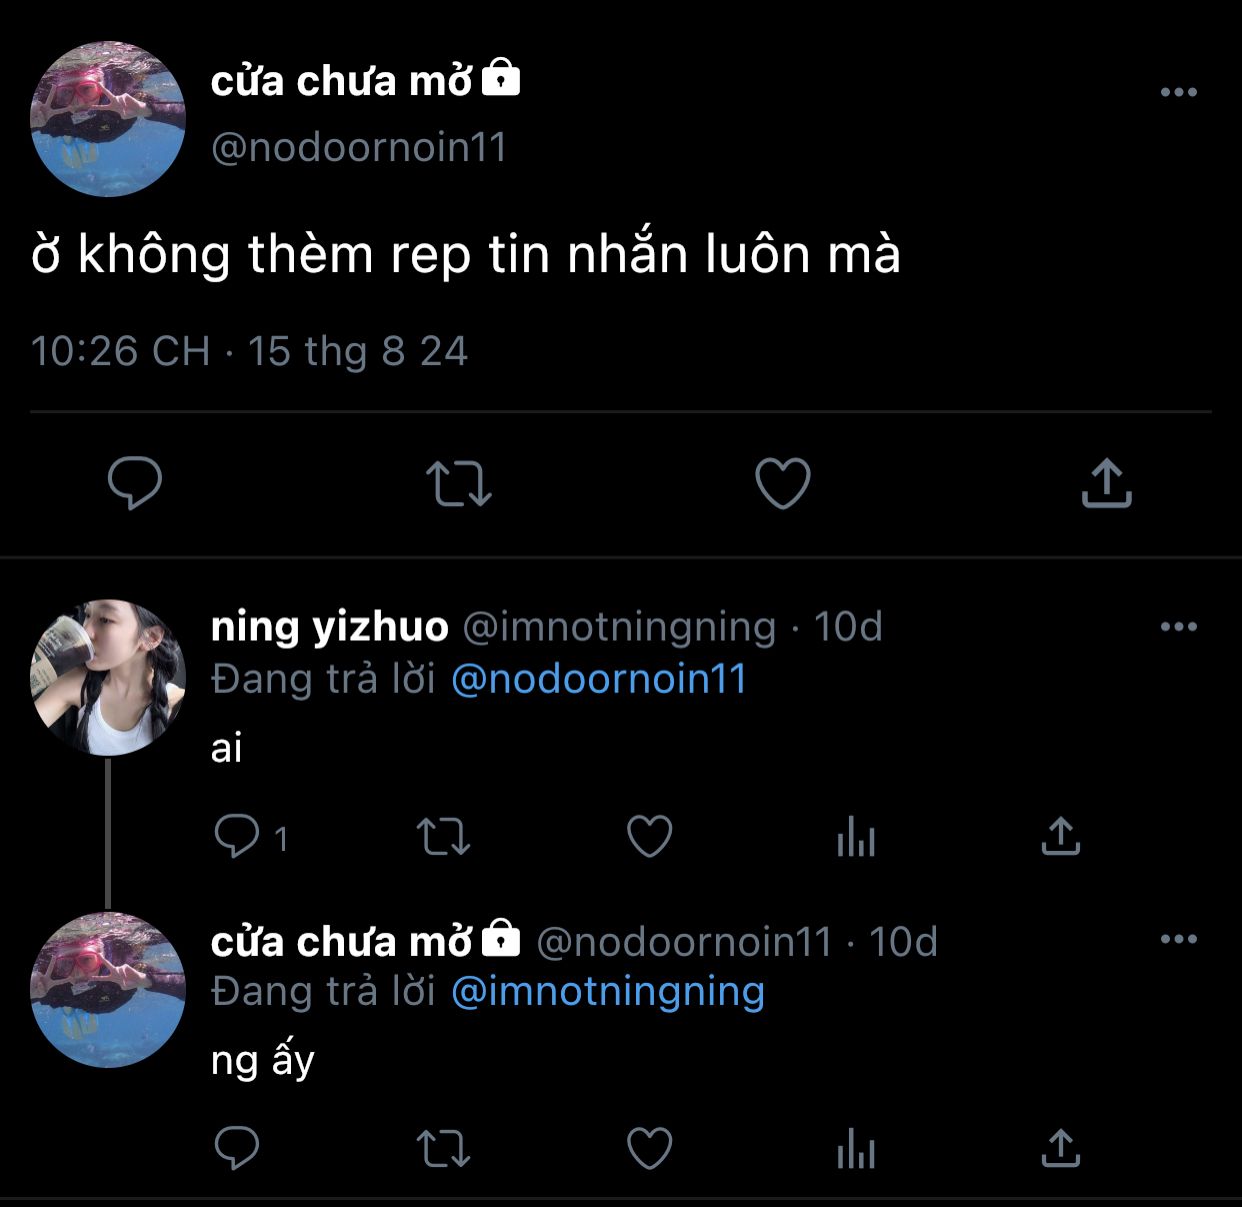Screen dimensions: 1242x1207
Task: Retweet ning yizhuo's 'ai' reply
Action: click(443, 837)
